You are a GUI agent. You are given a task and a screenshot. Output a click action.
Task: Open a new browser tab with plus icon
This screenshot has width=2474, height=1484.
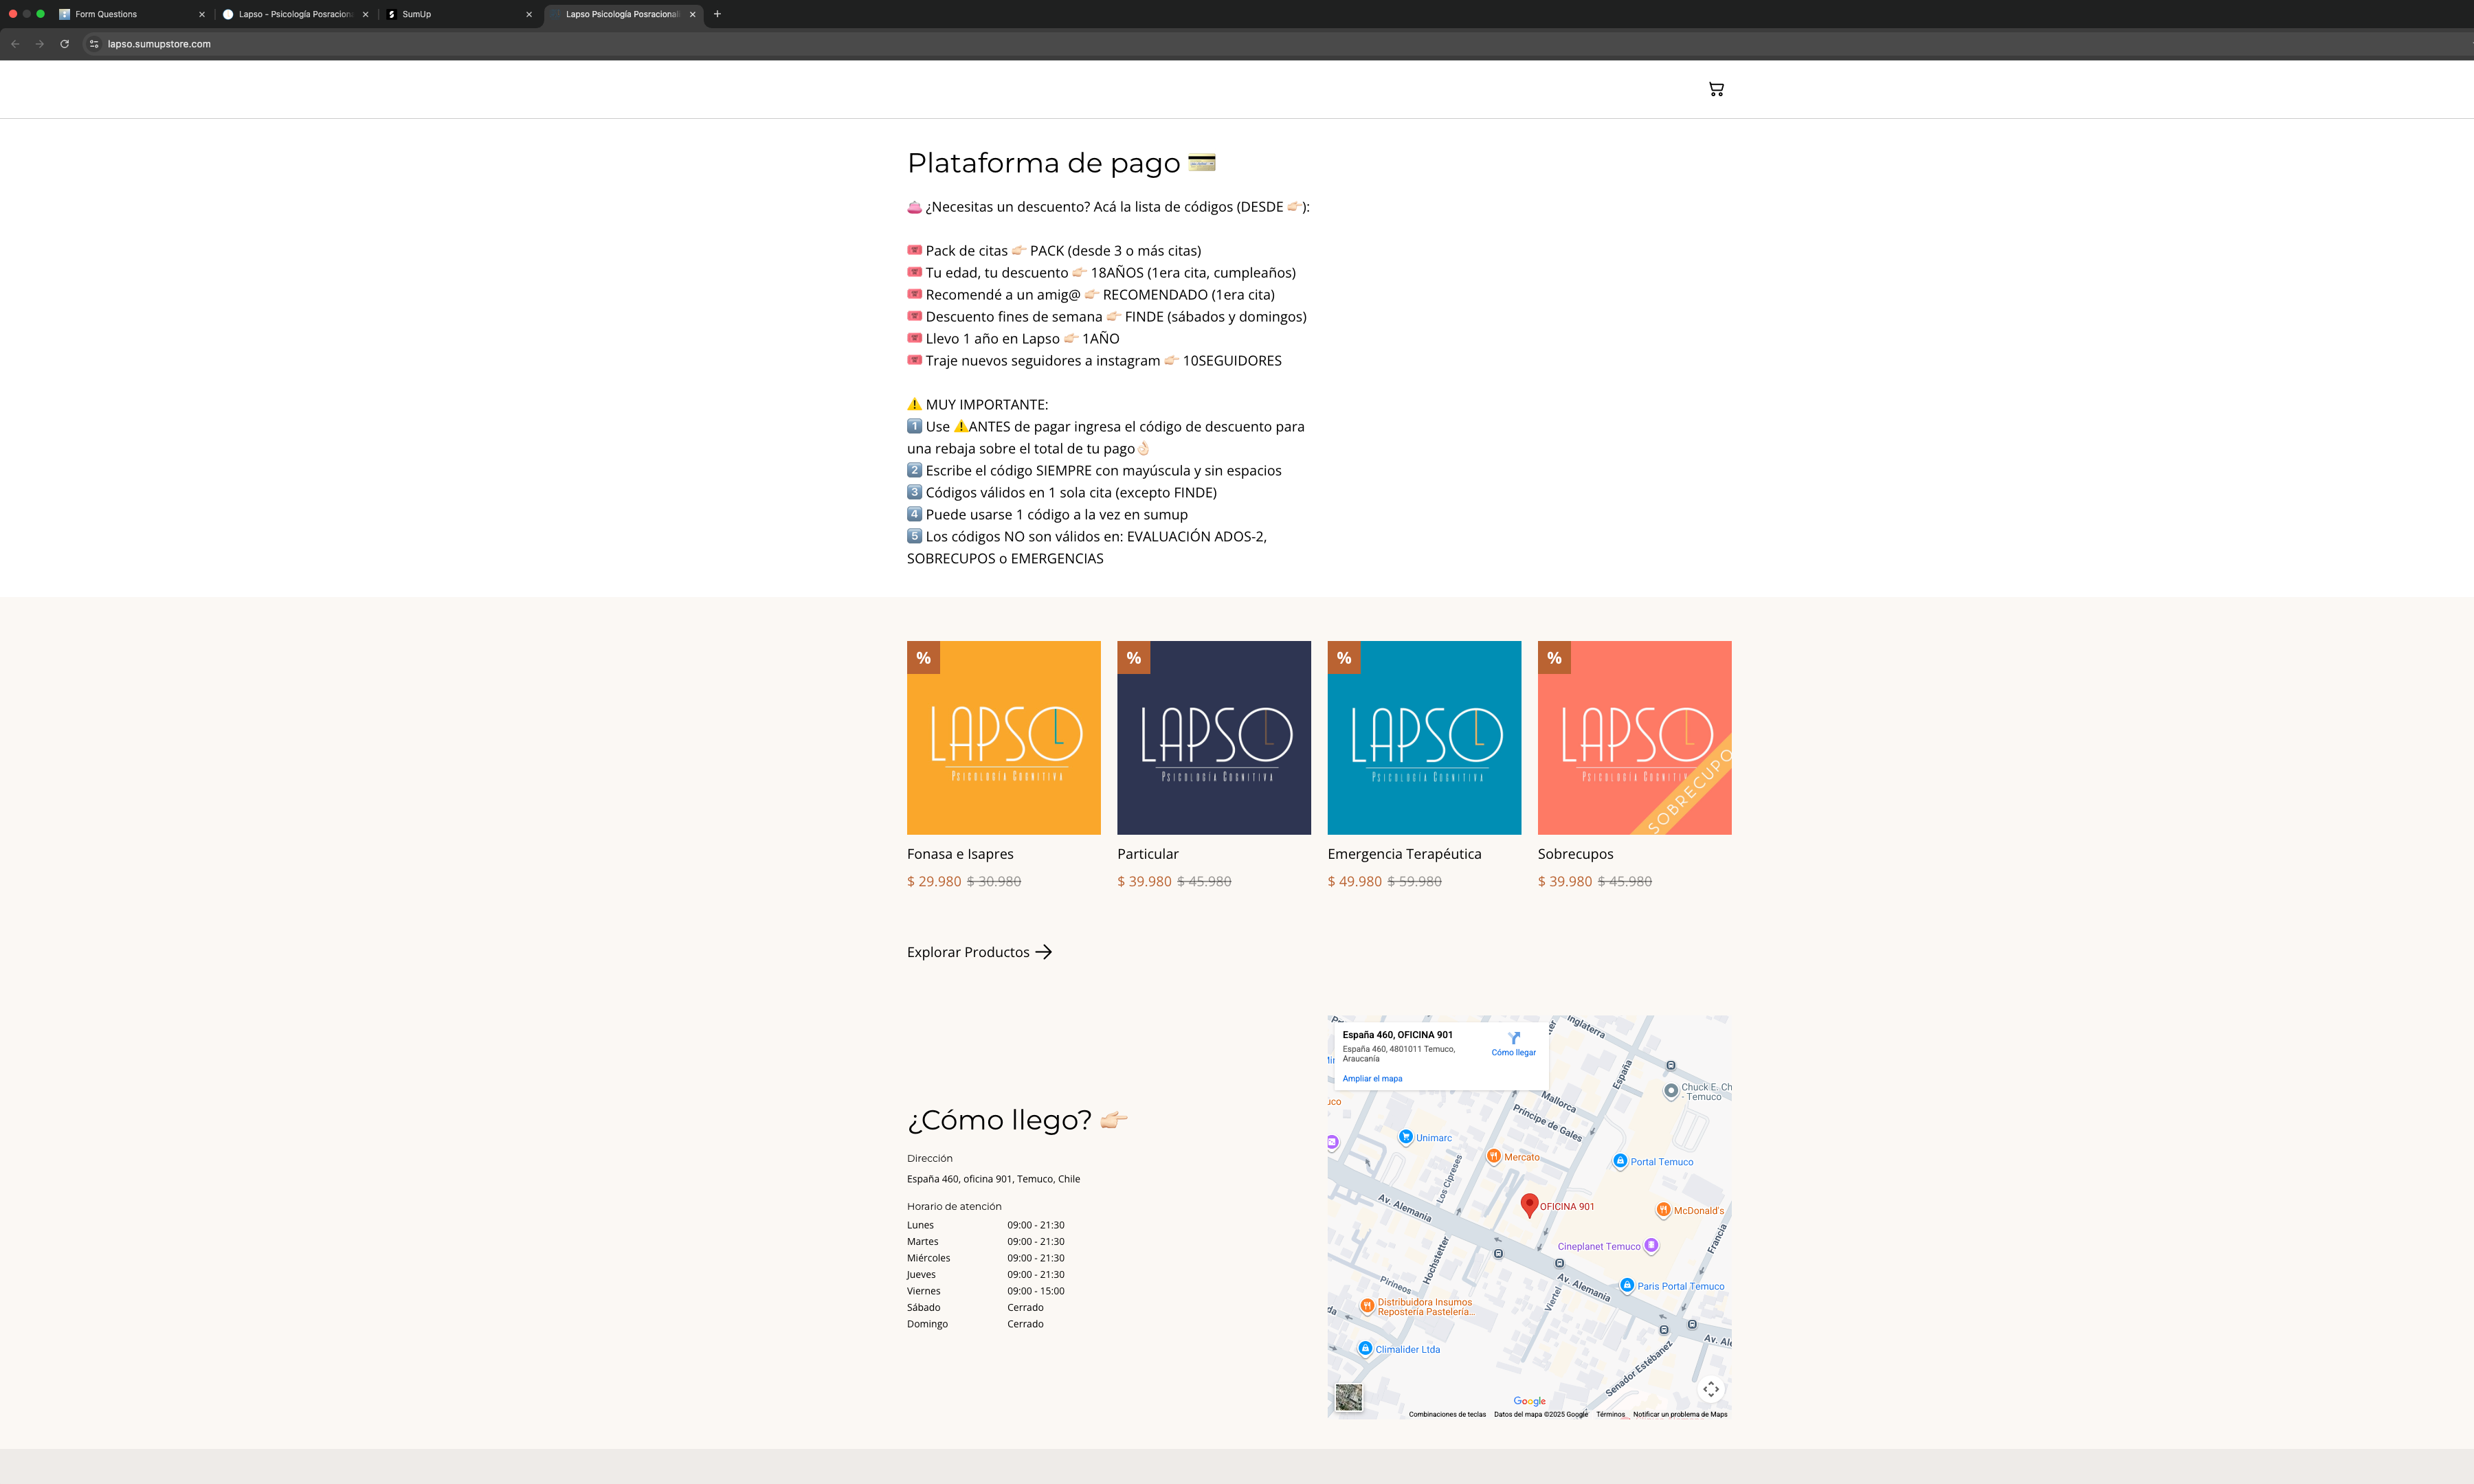(x=717, y=14)
